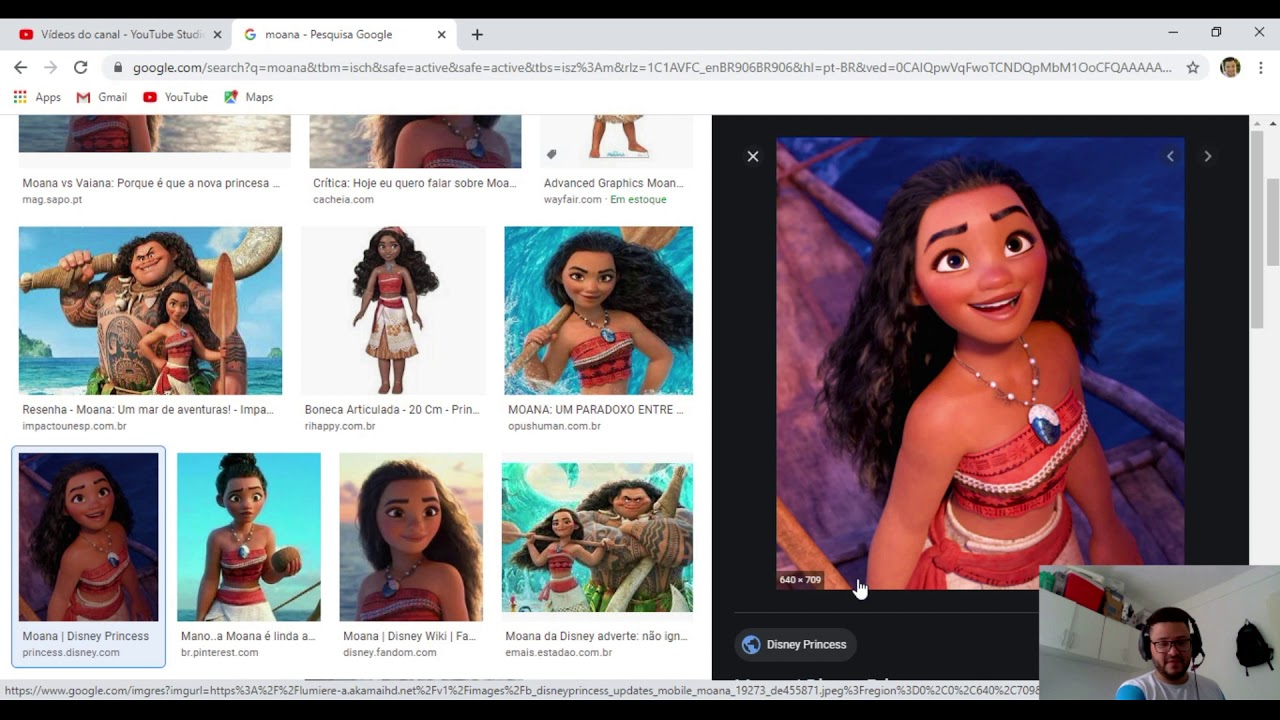Open the Chrome profile avatar
Viewport: 1280px width, 720px height.
(x=1230, y=67)
